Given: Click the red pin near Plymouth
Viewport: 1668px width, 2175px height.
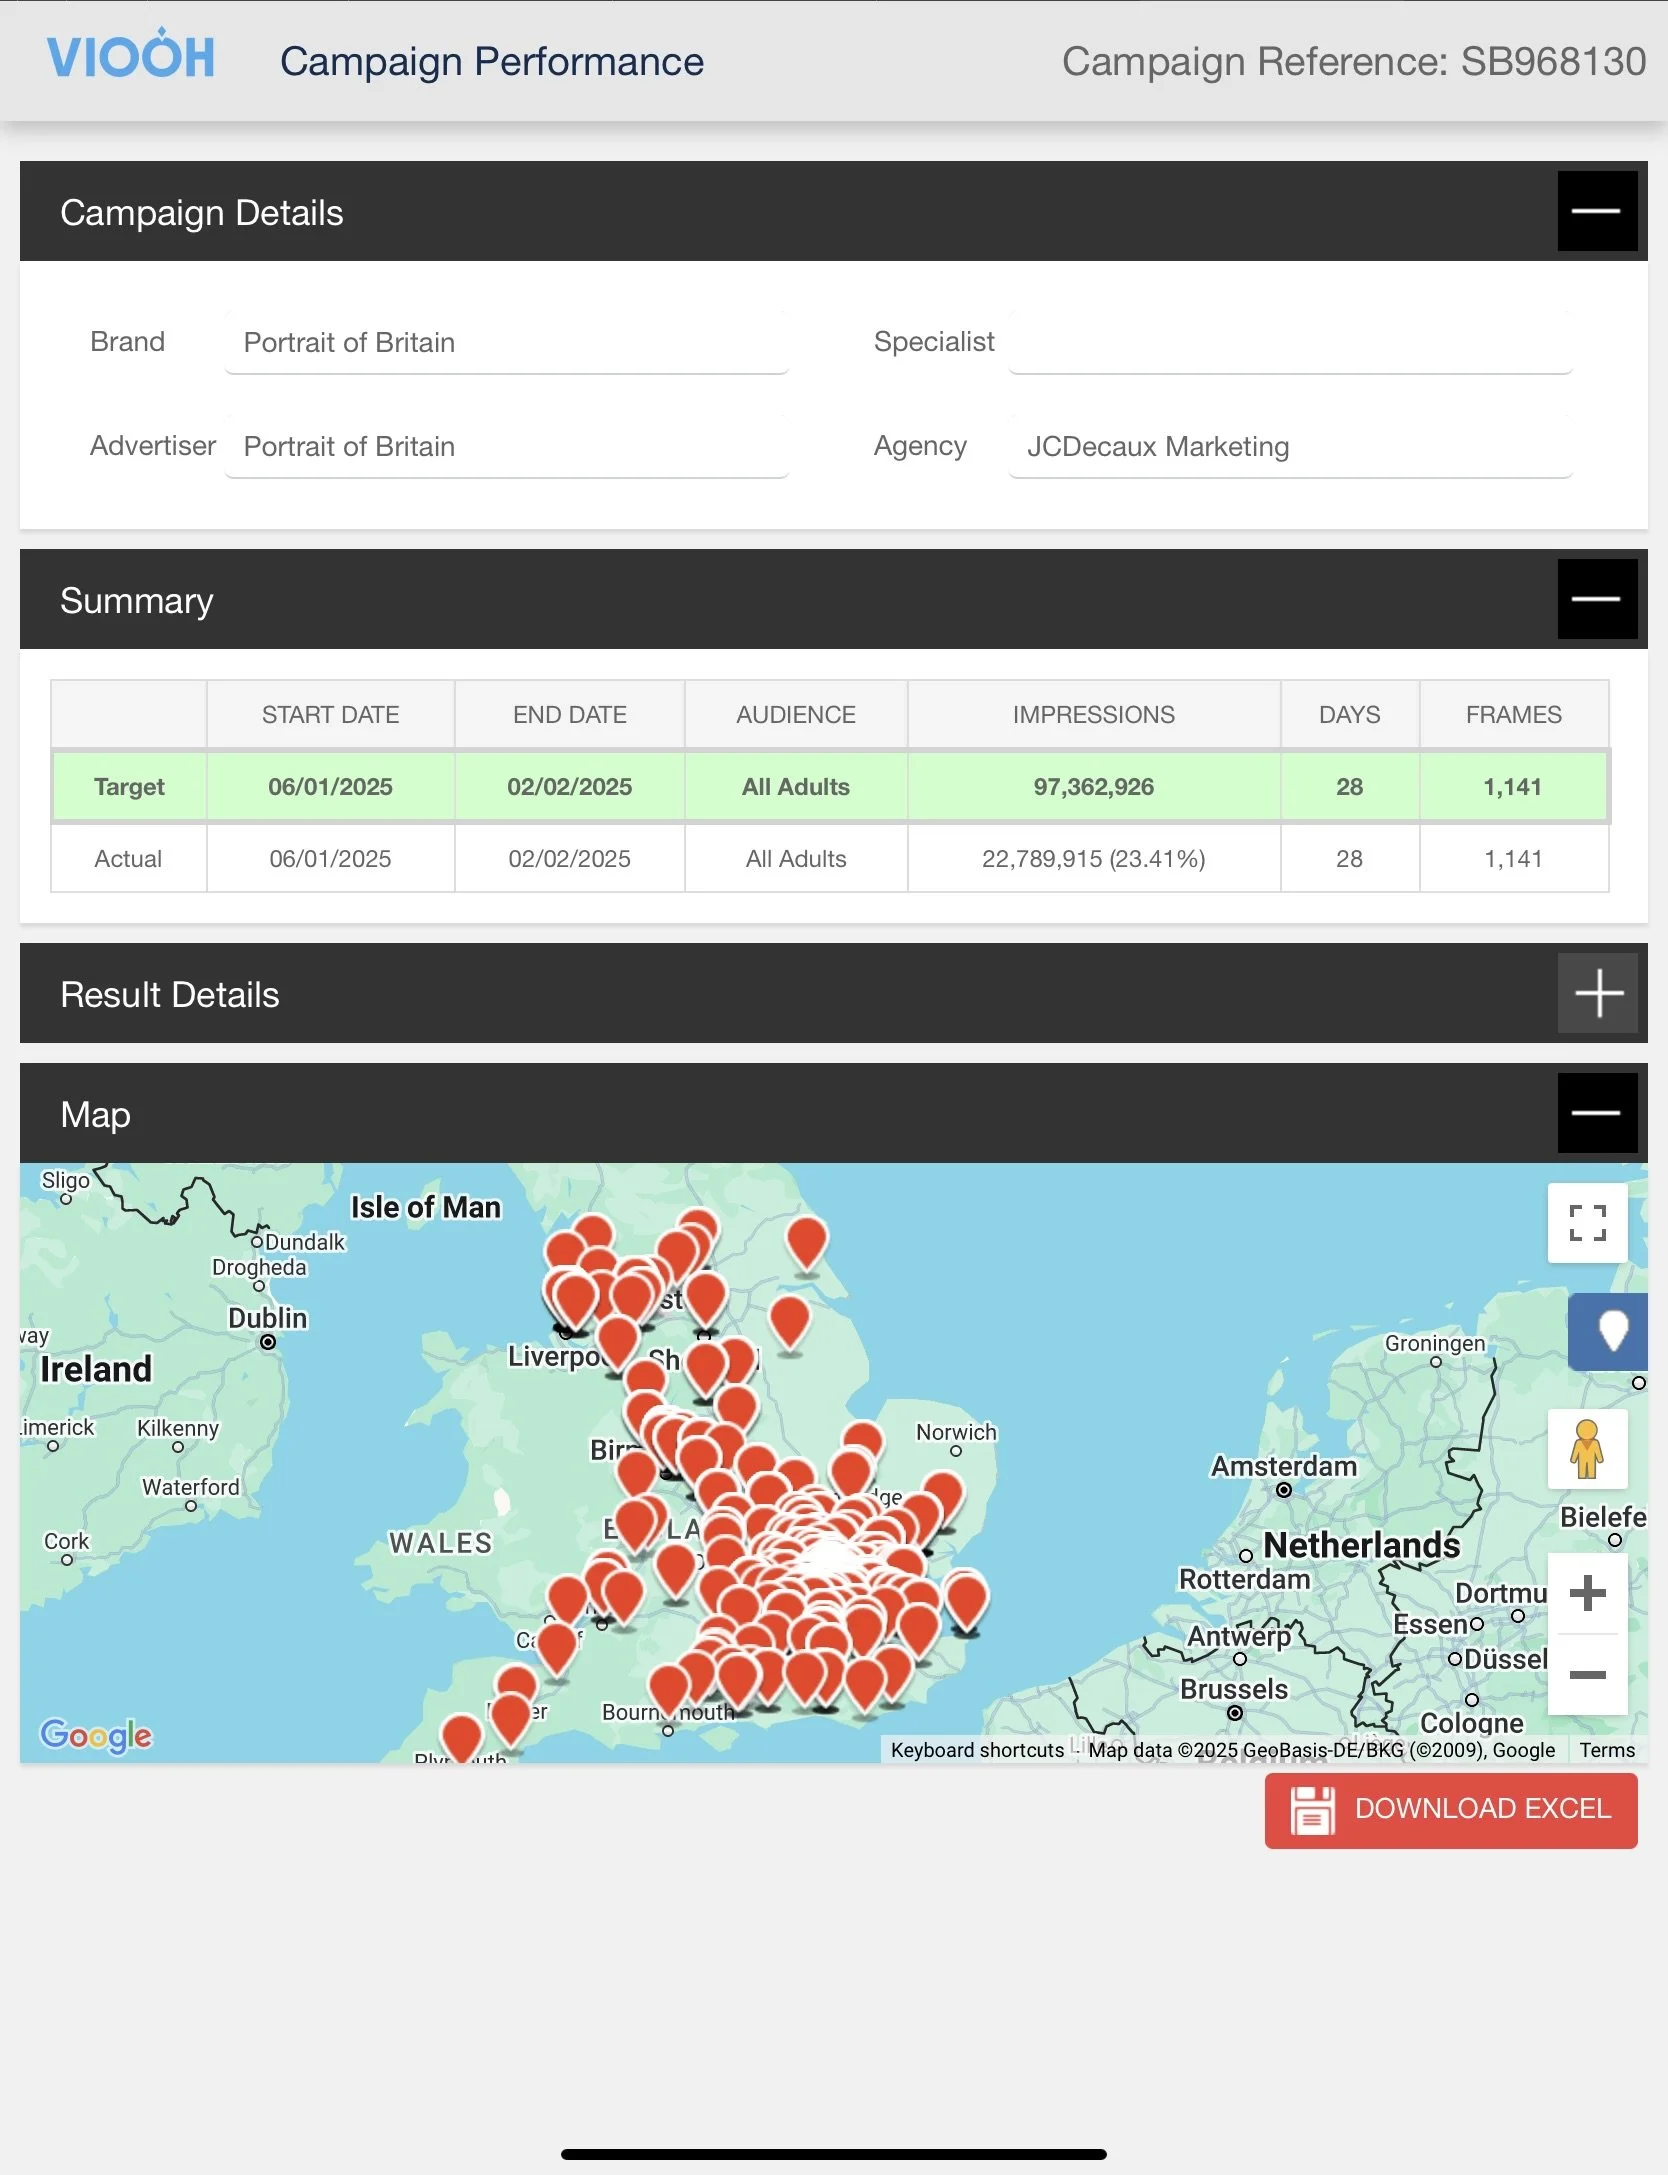Looking at the screenshot, I should coord(462,1738).
